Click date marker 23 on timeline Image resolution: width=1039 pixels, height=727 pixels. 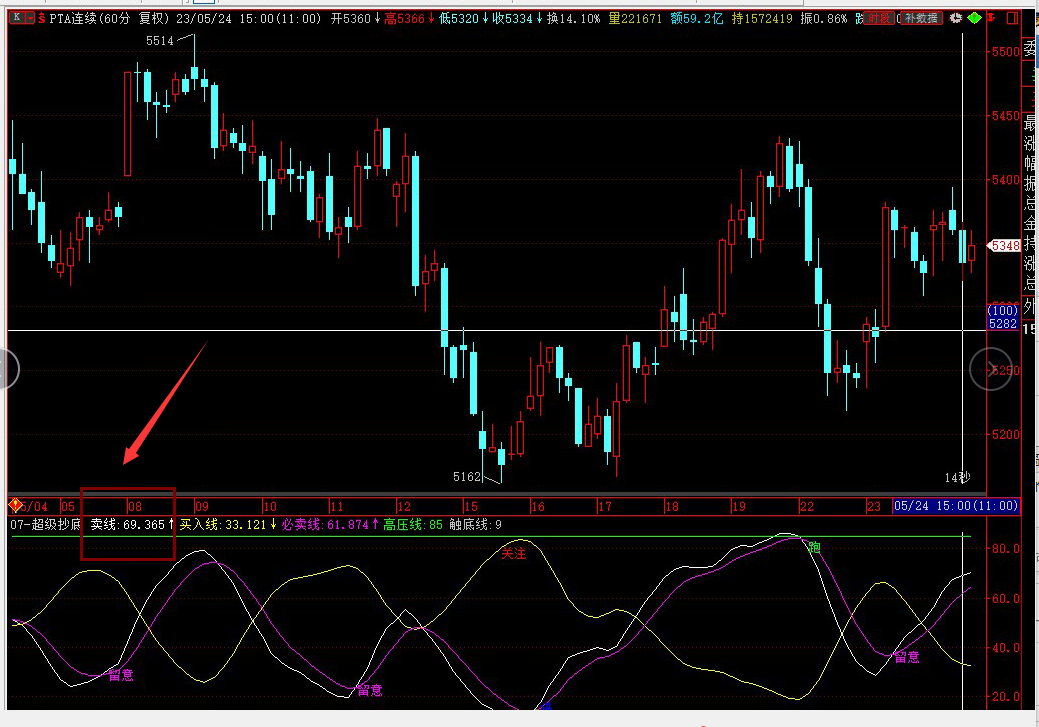coord(874,506)
